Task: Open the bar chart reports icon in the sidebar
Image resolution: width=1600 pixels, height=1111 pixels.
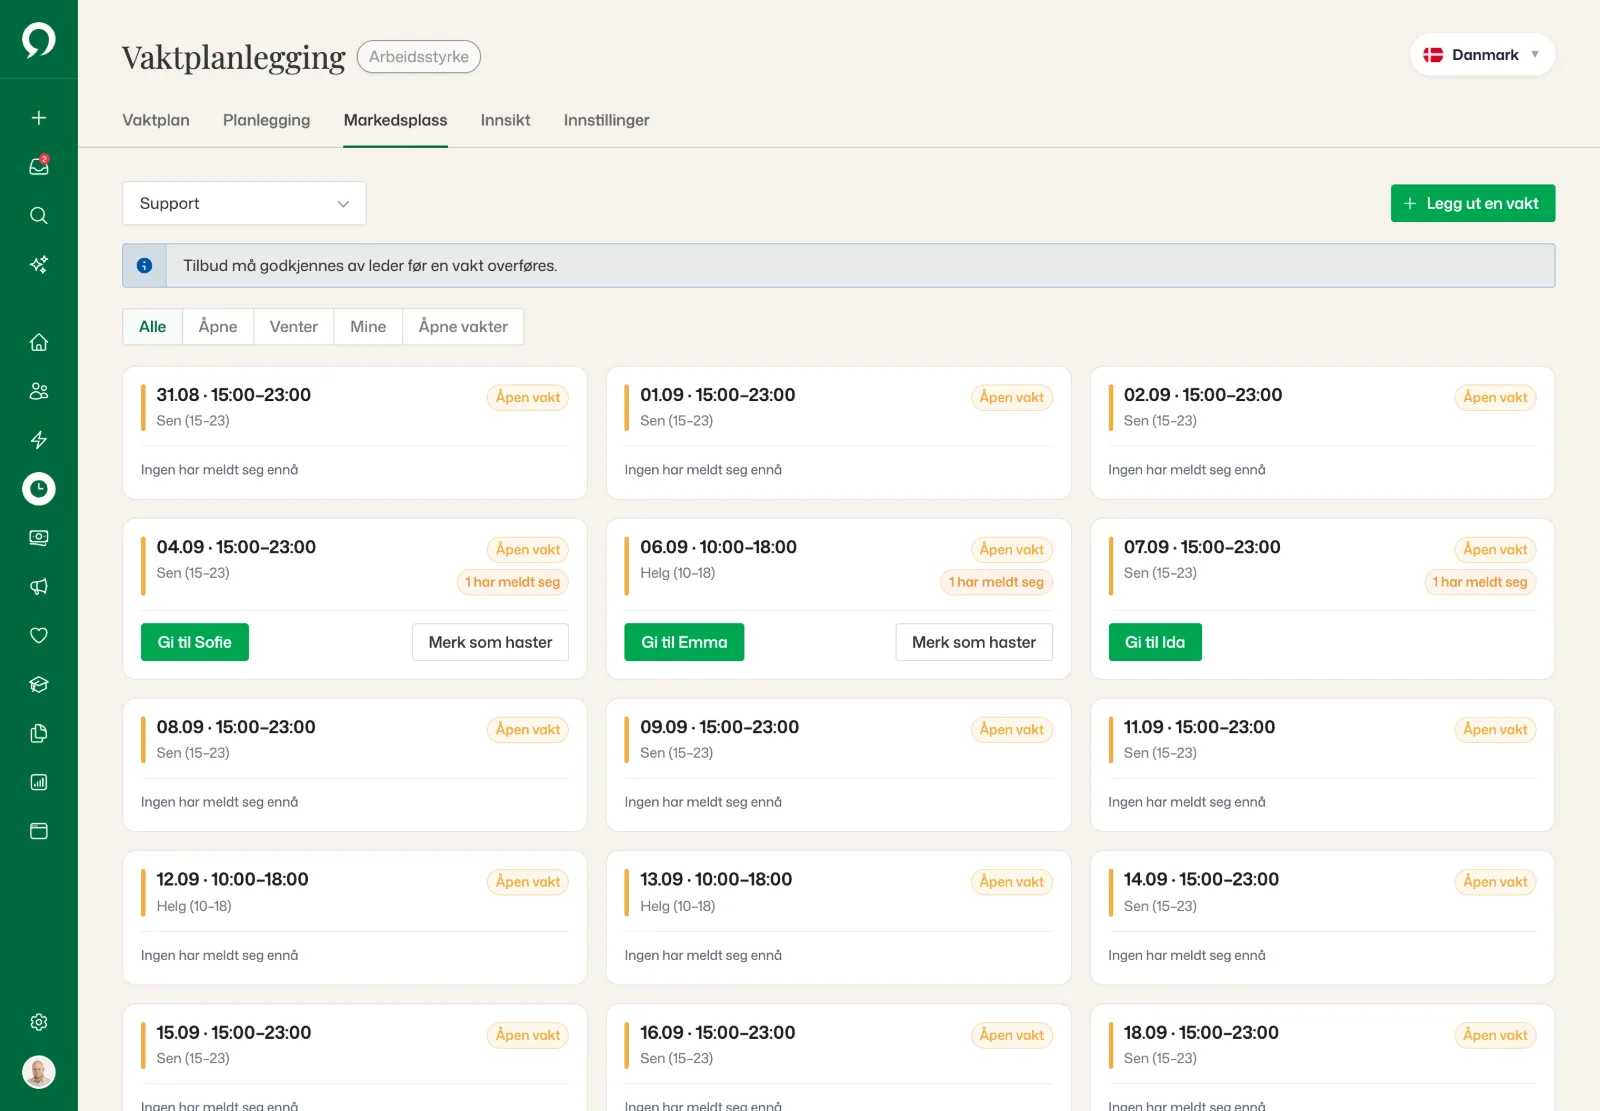Action: point(39,782)
